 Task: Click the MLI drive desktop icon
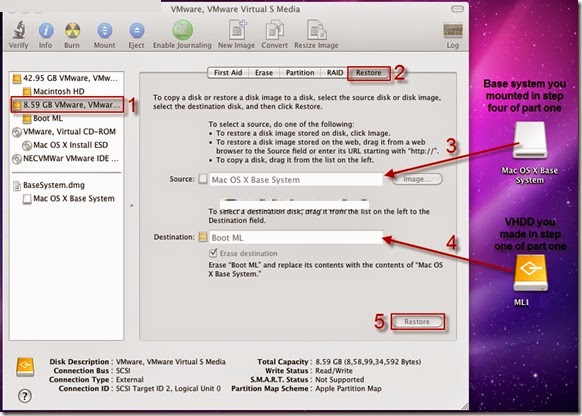coord(530,273)
